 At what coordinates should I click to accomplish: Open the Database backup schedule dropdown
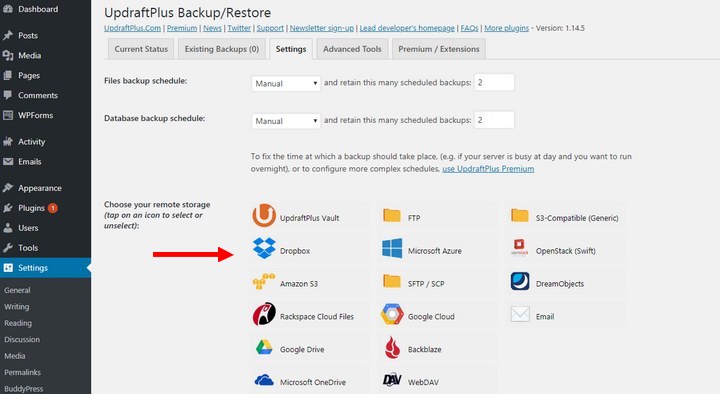(286, 121)
